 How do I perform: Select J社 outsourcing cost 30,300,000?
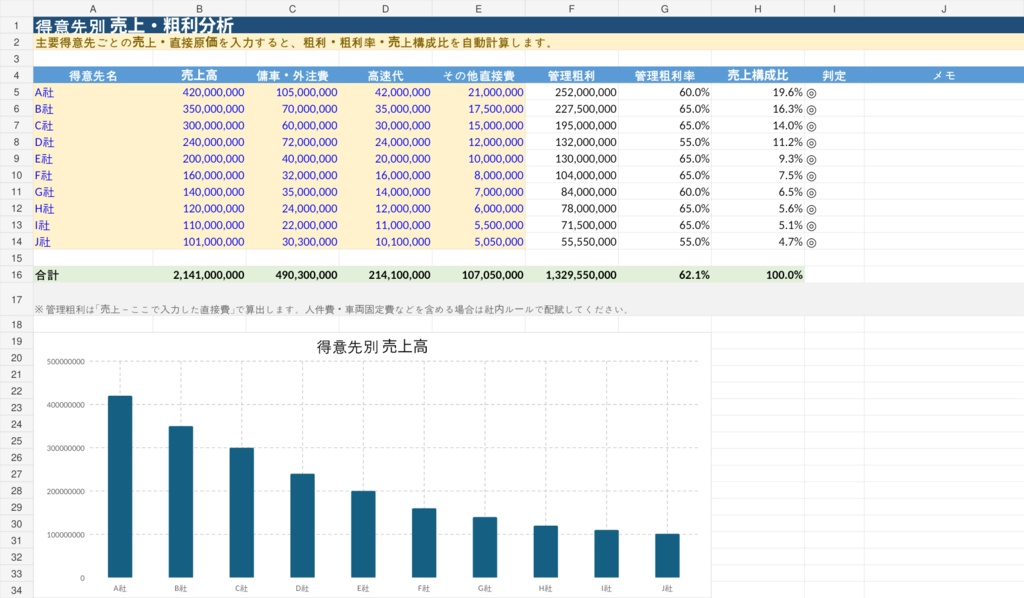(293, 242)
